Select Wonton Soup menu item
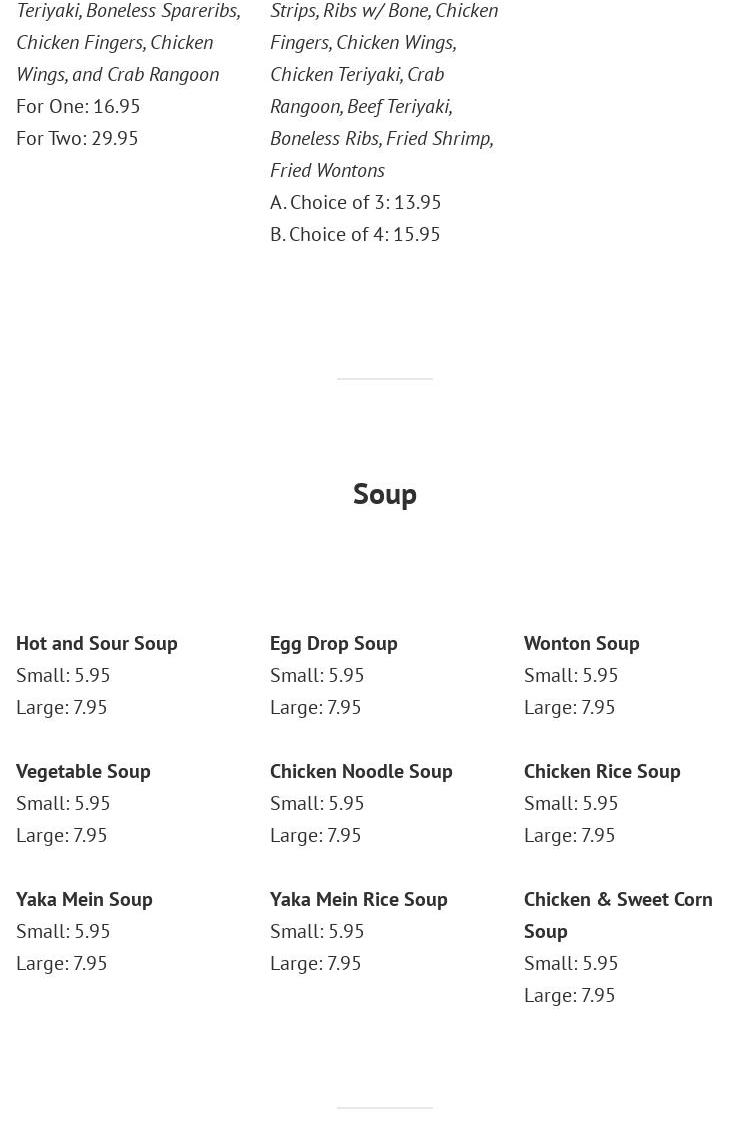This screenshot has width=750, height=1126. click(x=581, y=643)
